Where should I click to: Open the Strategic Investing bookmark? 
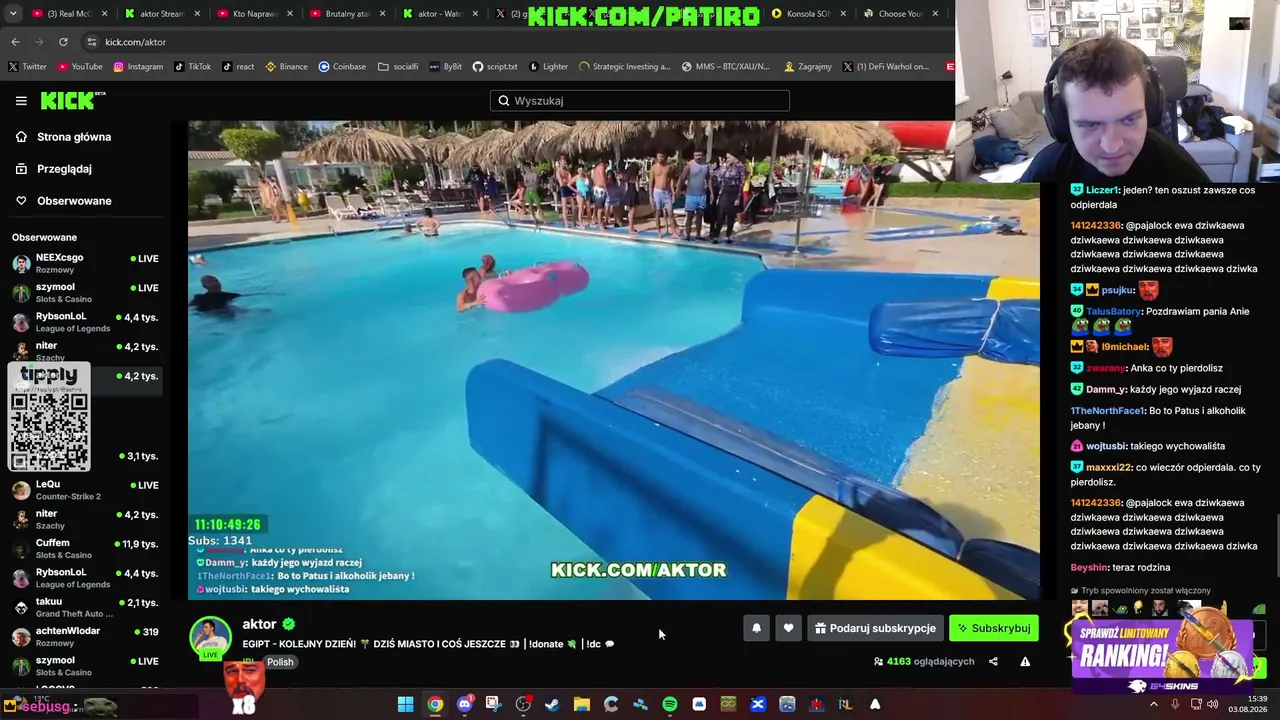tap(624, 67)
